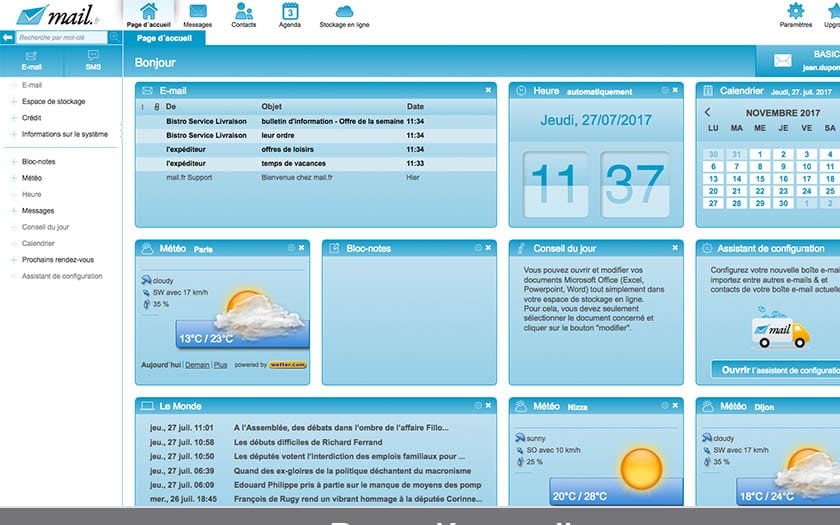The image size is (840, 525).
Task: Add Bloc-notes widget from sidebar
Action: click(14, 162)
